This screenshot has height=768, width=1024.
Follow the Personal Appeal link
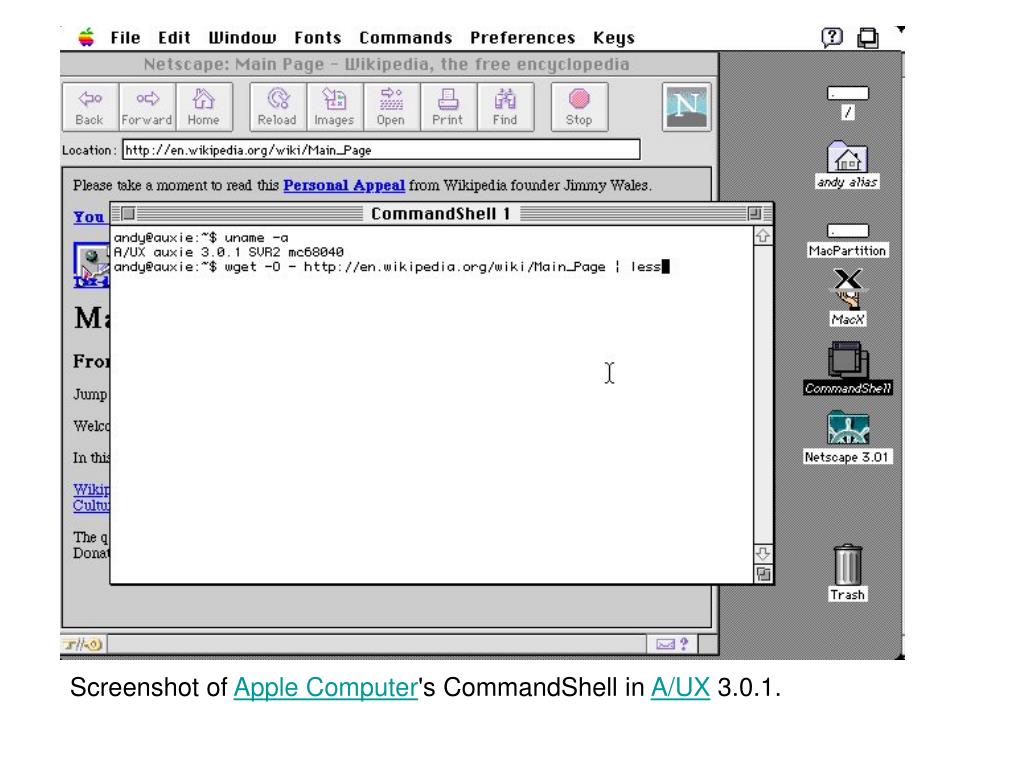[x=344, y=185]
